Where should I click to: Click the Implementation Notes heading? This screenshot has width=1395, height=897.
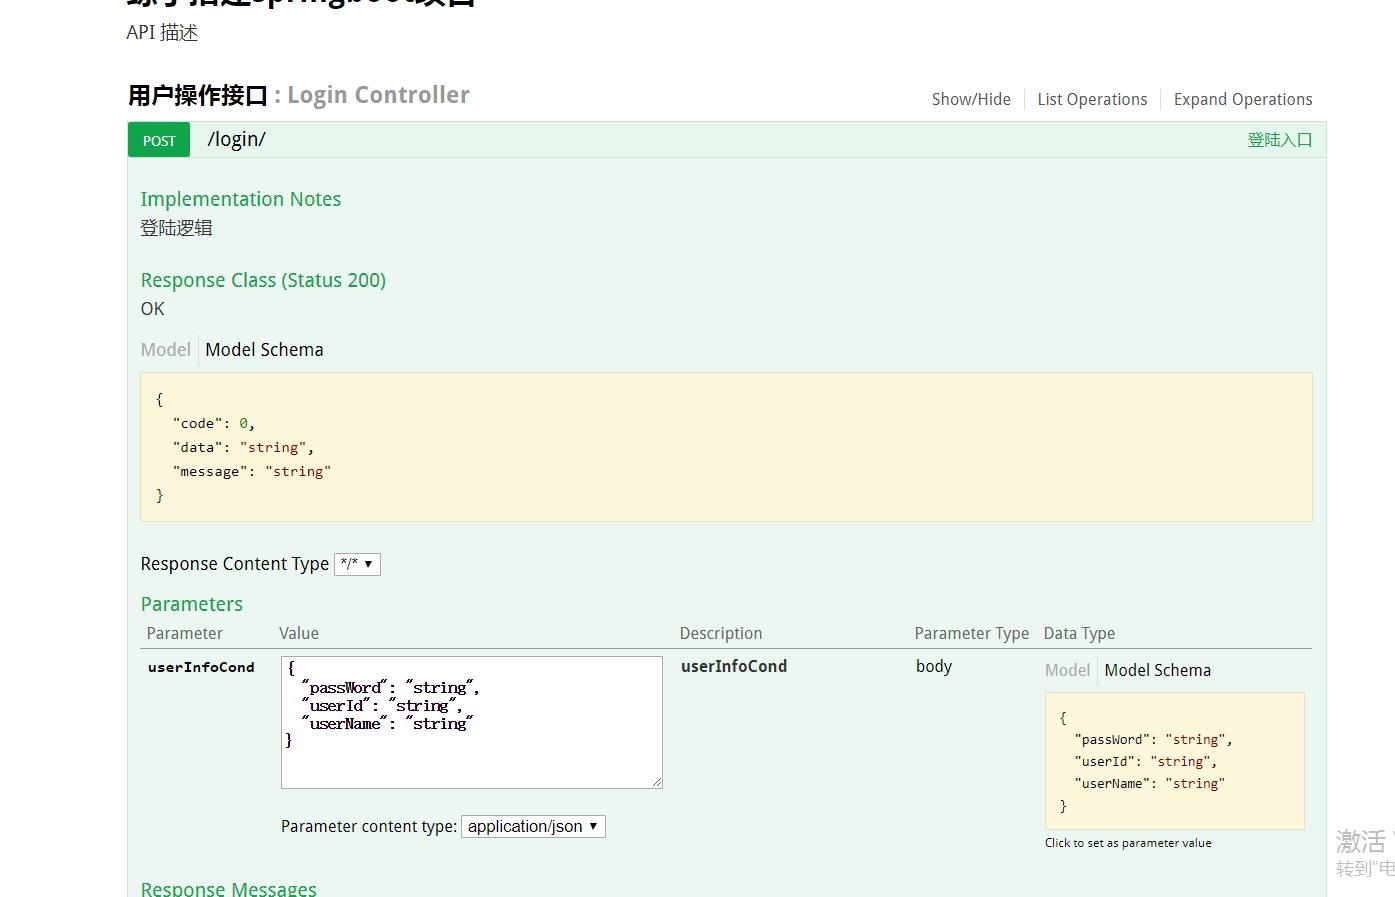point(241,199)
